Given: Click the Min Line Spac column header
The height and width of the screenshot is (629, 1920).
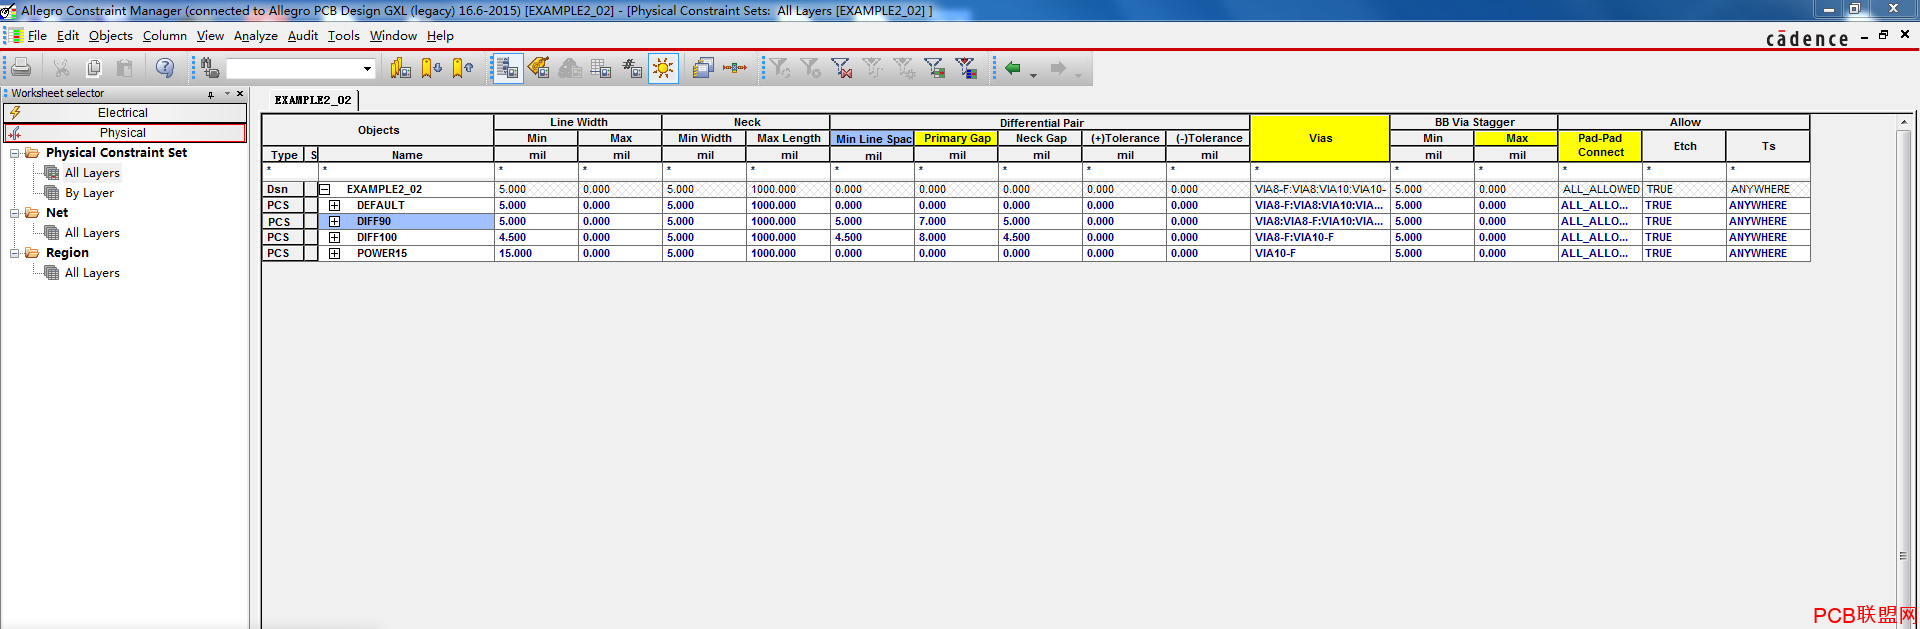Looking at the screenshot, I should coord(873,139).
